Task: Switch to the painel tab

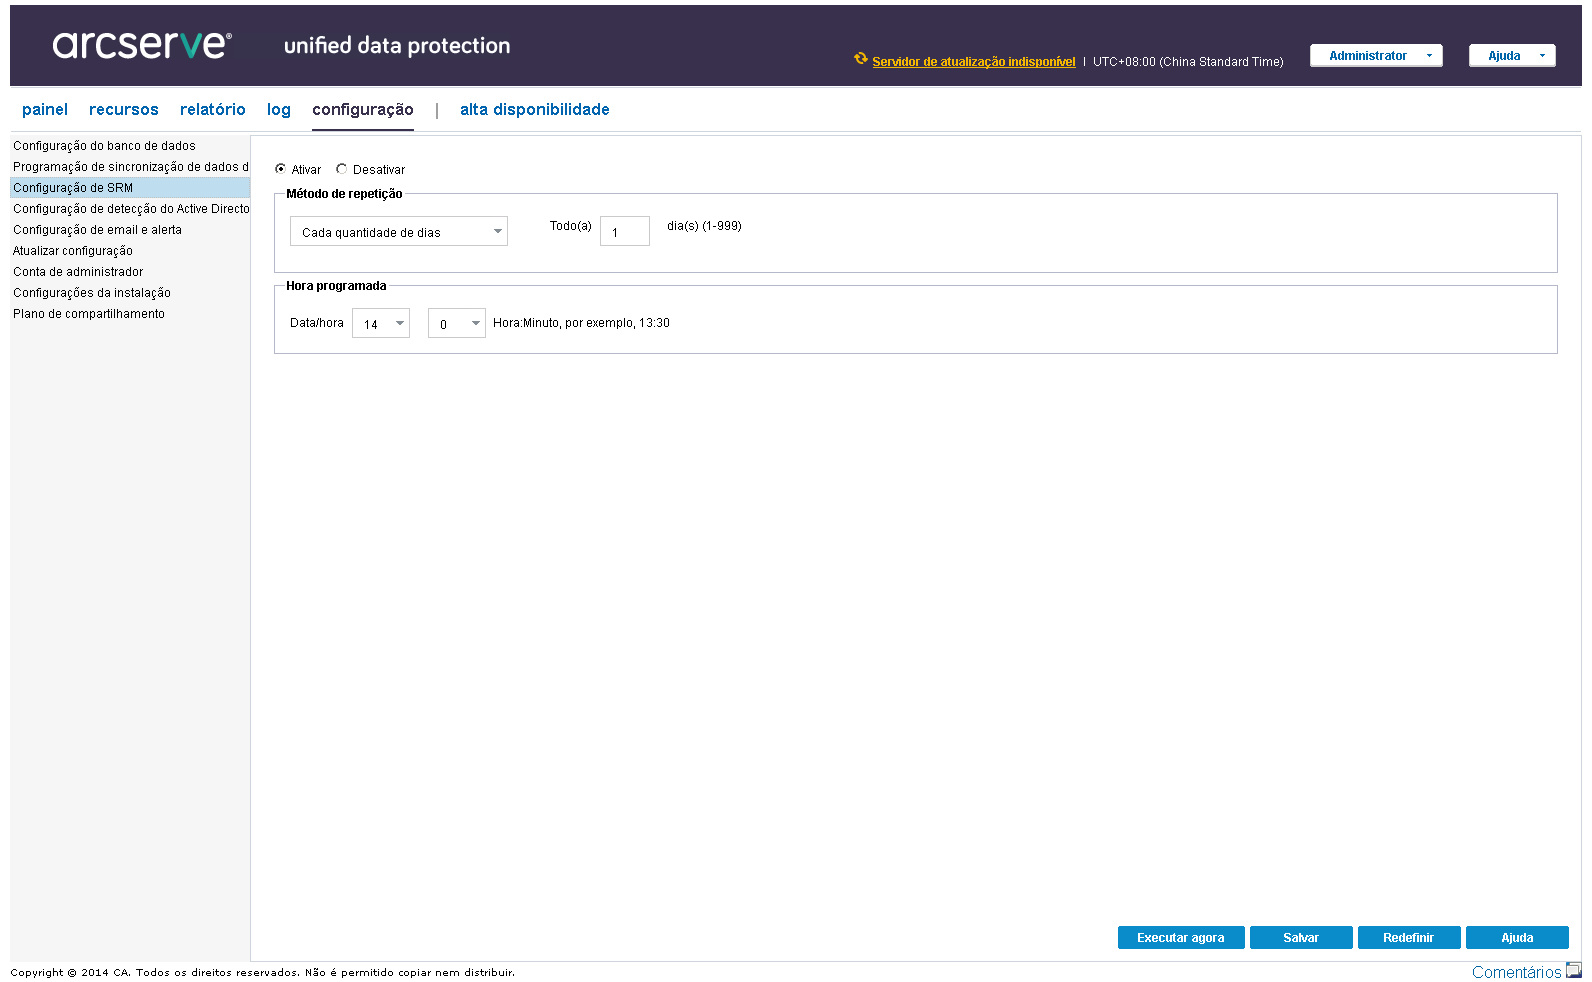Action: pos(45,110)
